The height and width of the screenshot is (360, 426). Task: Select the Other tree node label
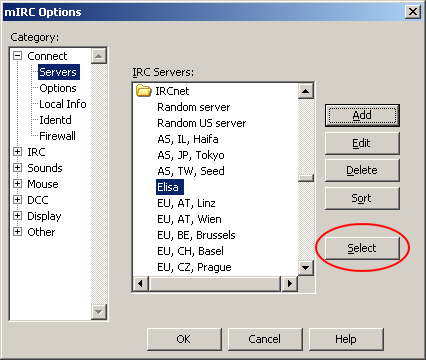(x=41, y=232)
